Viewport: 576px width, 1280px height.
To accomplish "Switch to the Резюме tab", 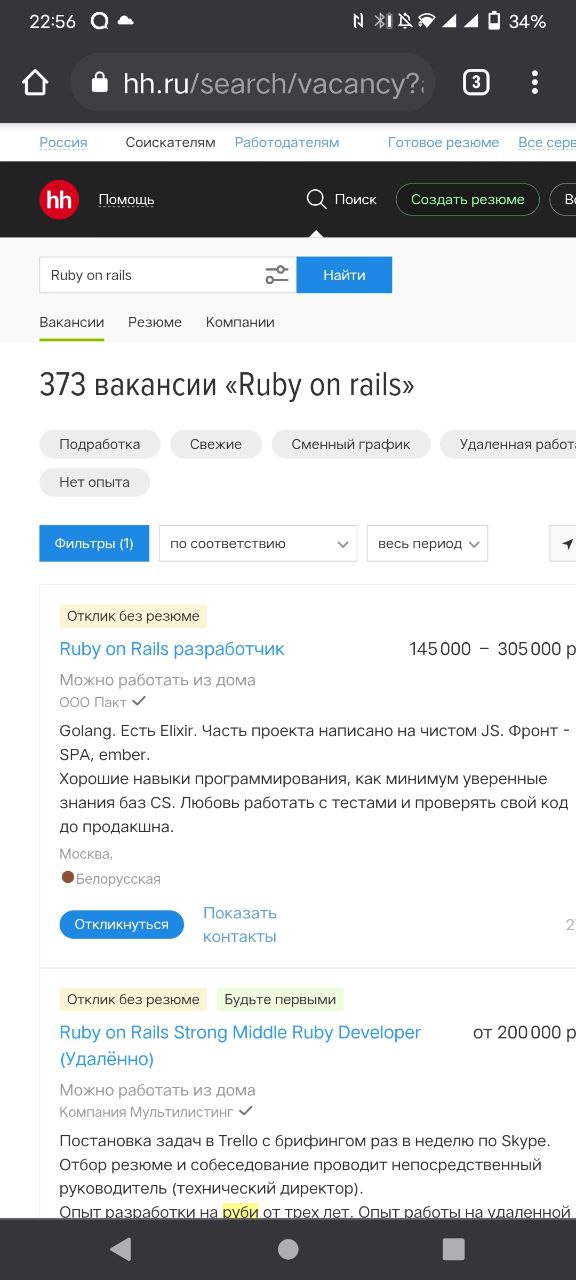I will click(155, 322).
